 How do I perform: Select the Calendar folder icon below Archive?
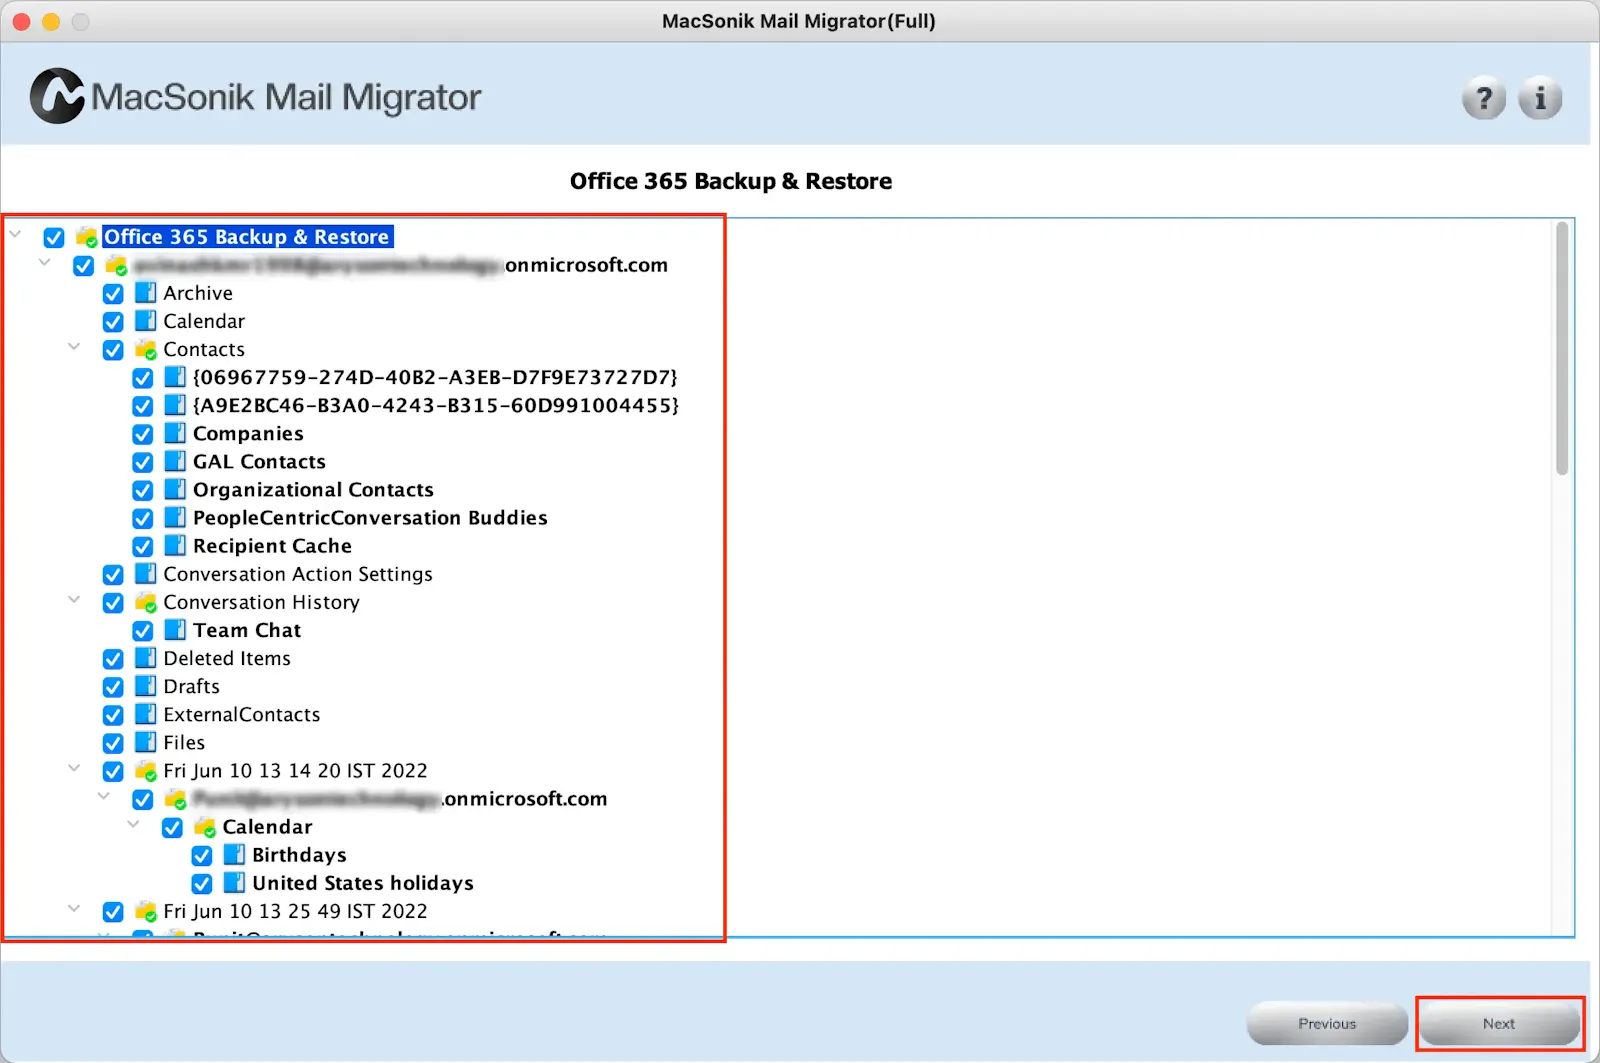[146, 321]
